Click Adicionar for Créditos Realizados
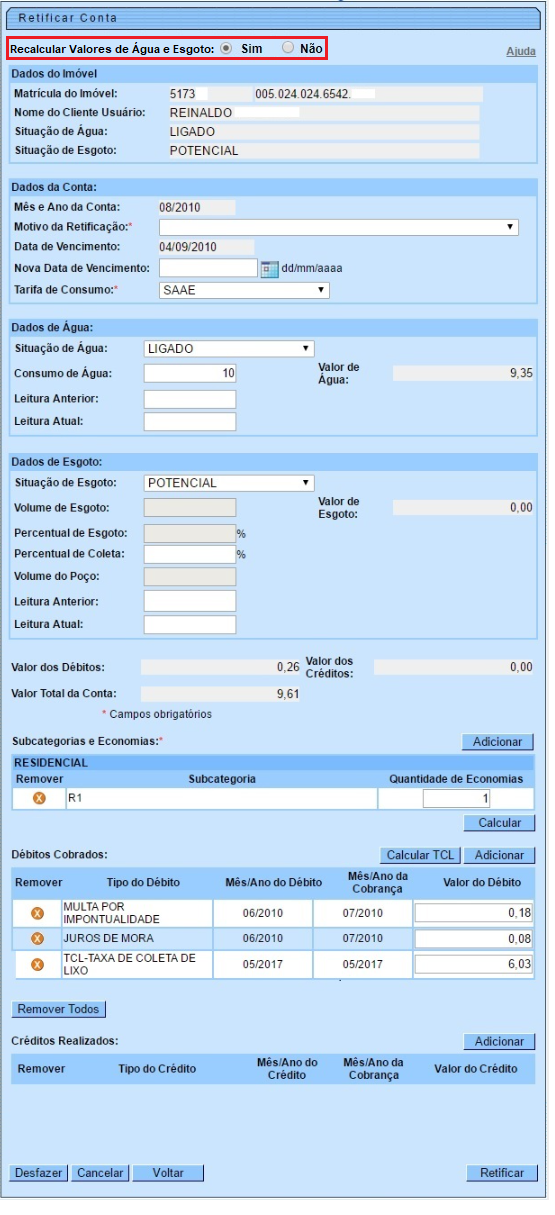The height and width of the screenshot is (1215, 555). pyautogui.click(x=499, y=1042)
